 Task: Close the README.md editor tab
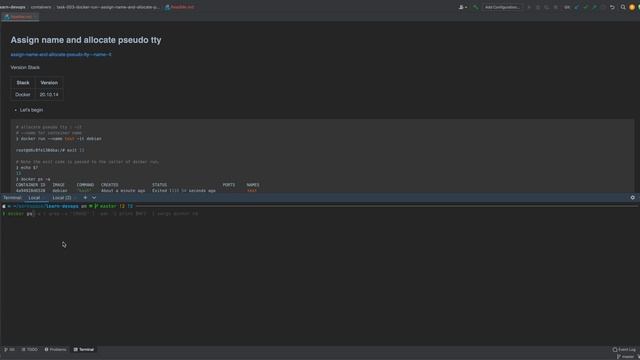coord(36,17)
